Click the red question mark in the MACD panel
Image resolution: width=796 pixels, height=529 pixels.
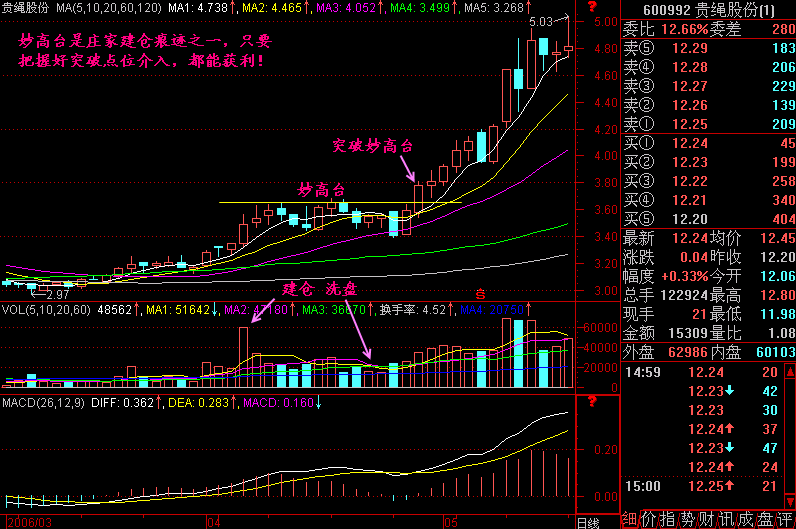point(591,401)
